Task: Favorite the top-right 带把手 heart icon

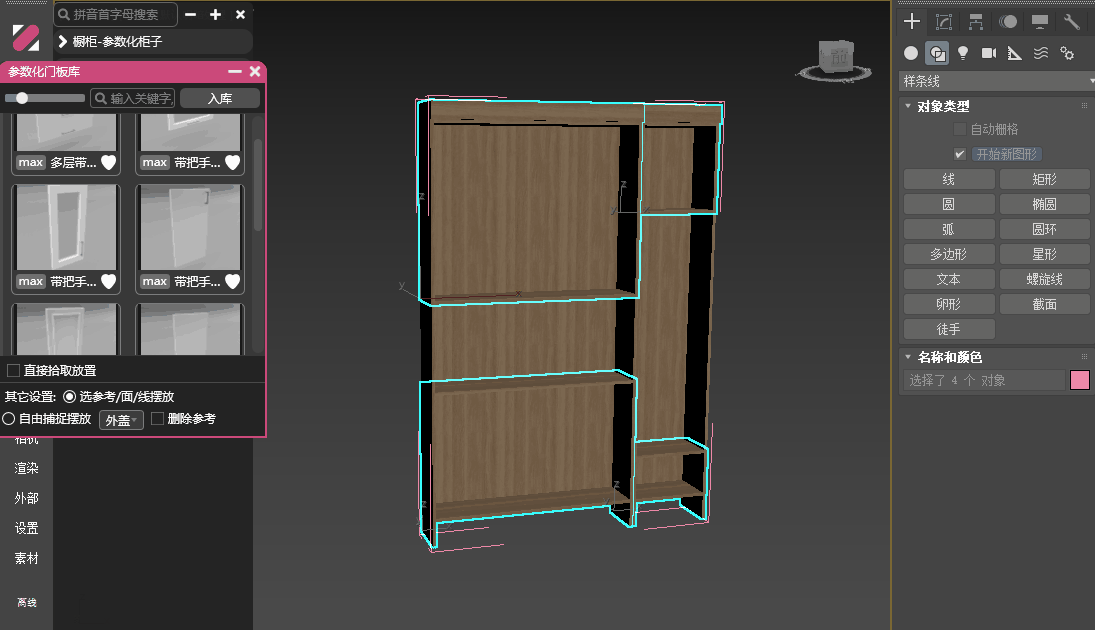Action: [x=233, y=163]
